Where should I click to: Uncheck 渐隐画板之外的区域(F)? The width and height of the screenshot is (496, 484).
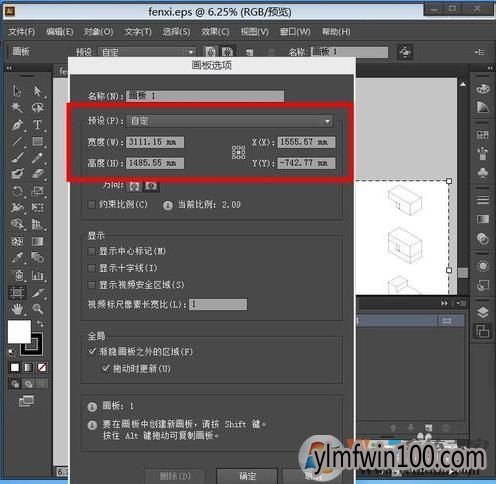tap(92, 351)
